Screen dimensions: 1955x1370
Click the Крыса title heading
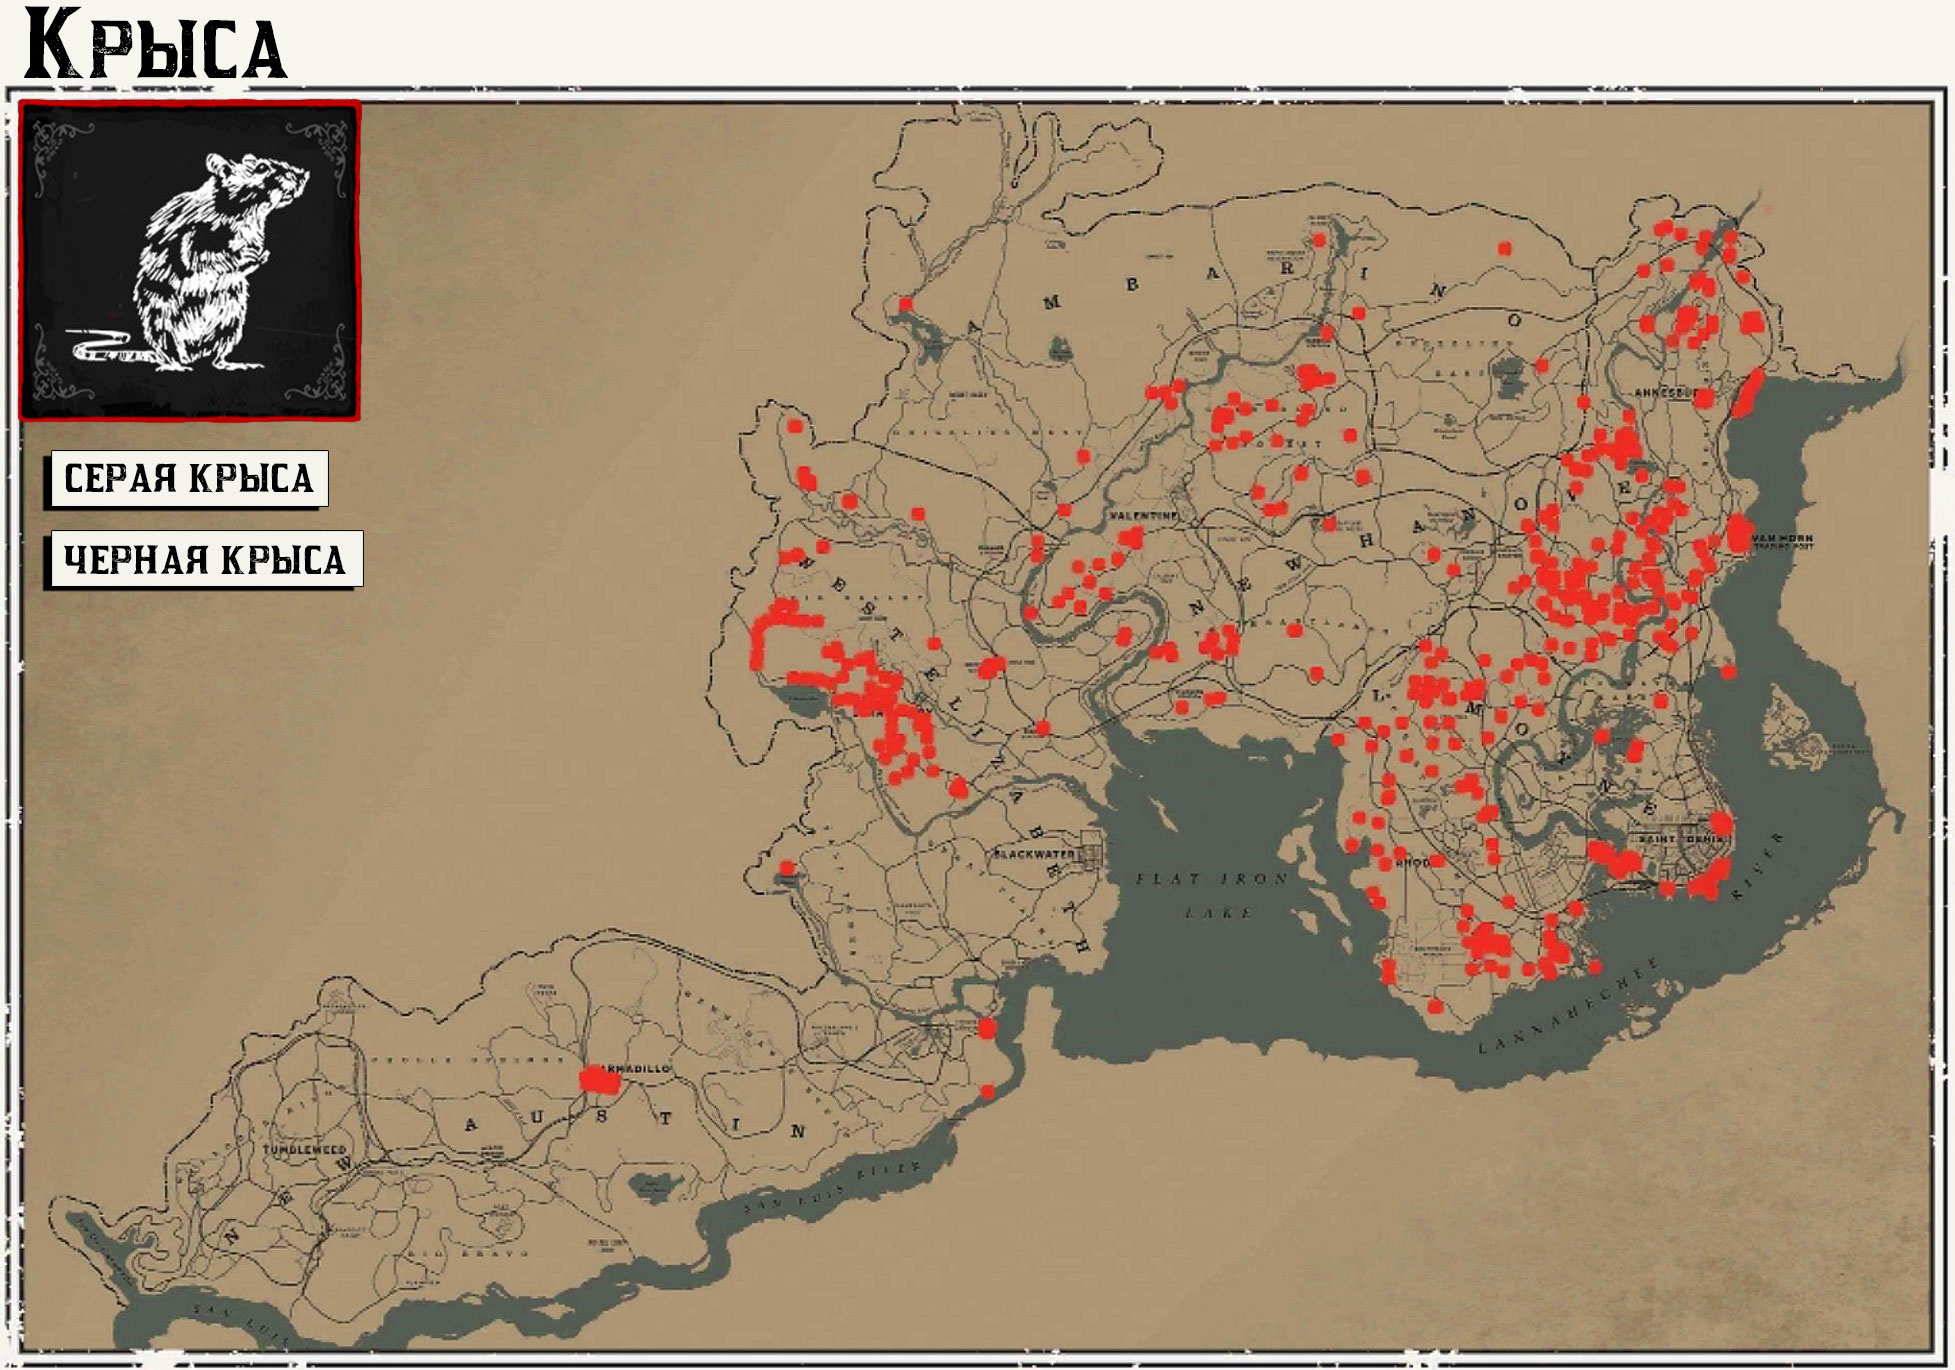155,45
